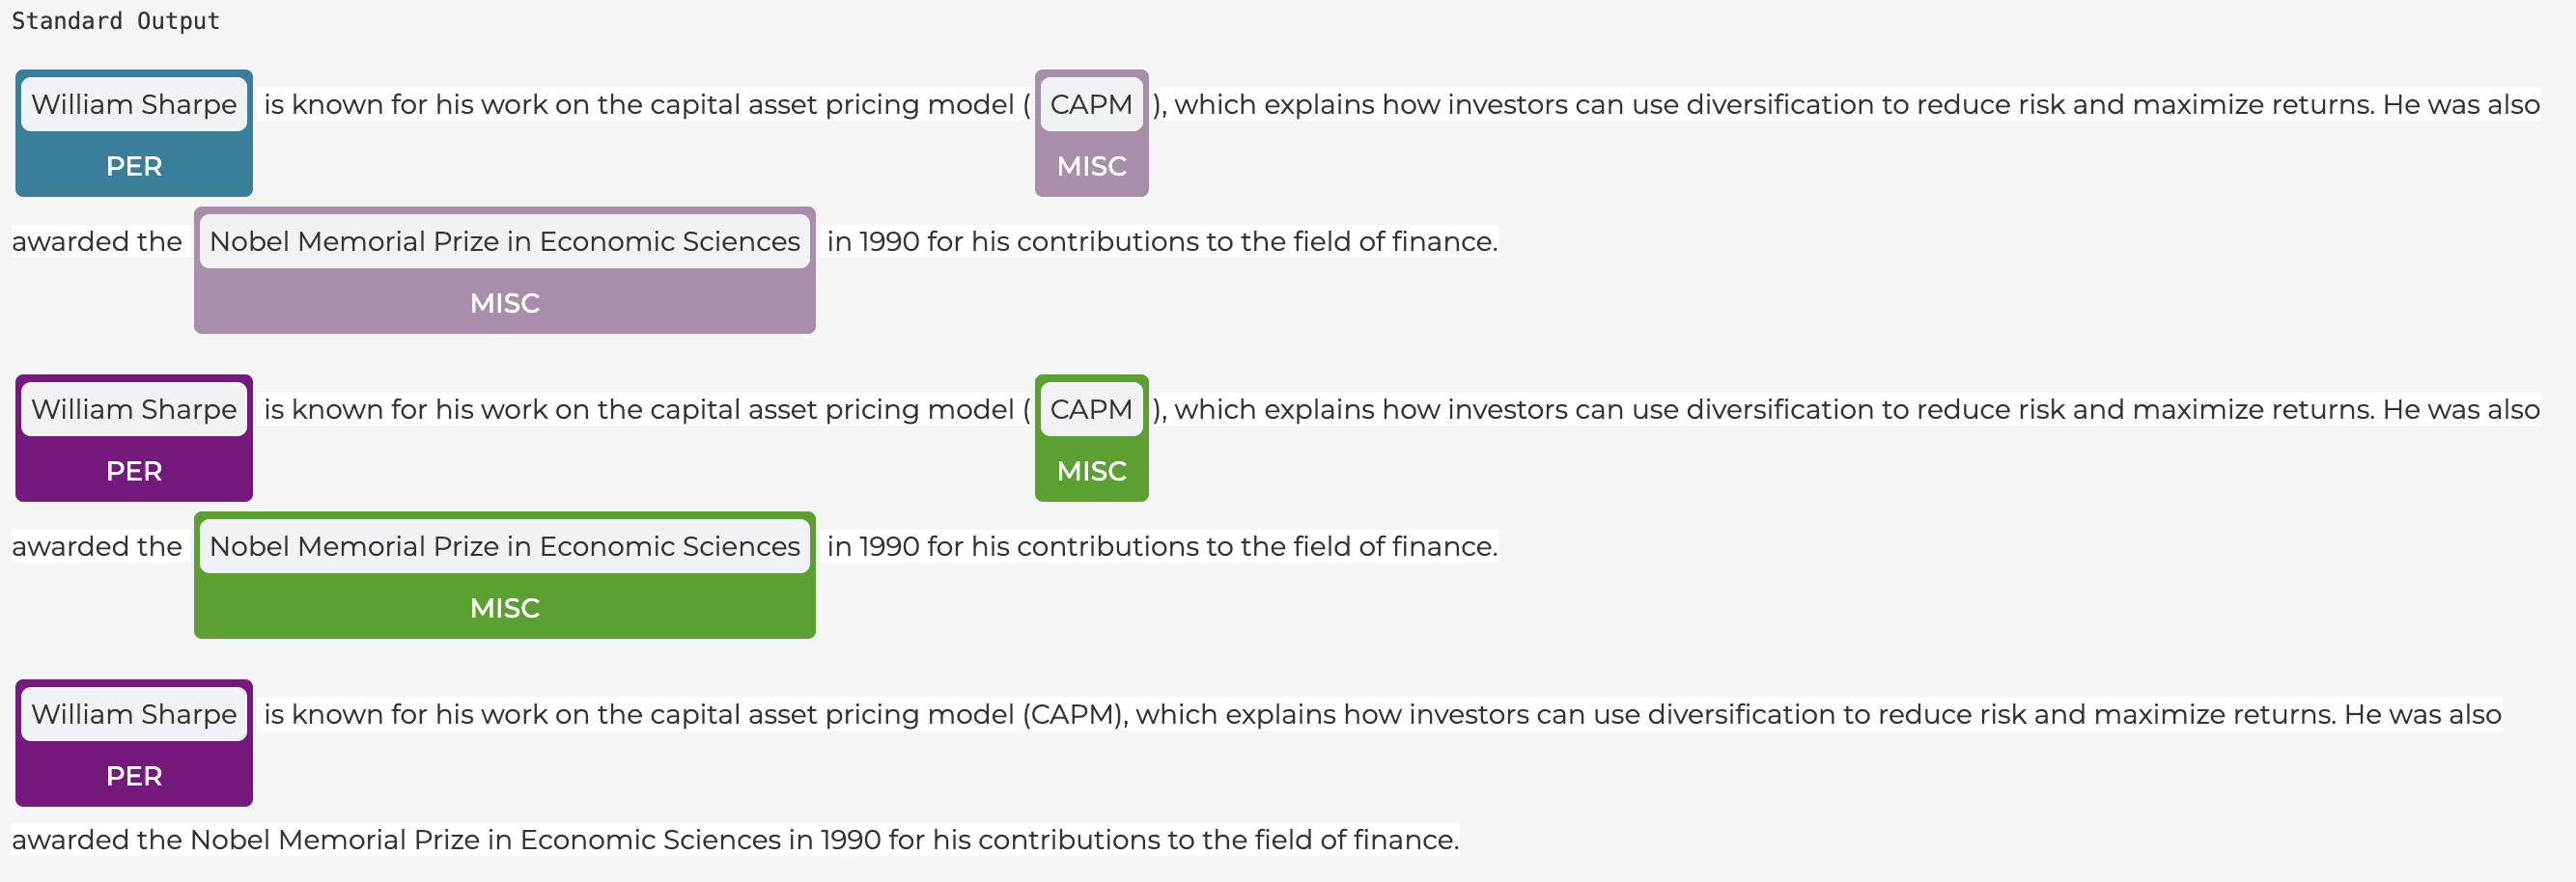Click the mauve MISC label under CAPM

tap(1091, 166)
